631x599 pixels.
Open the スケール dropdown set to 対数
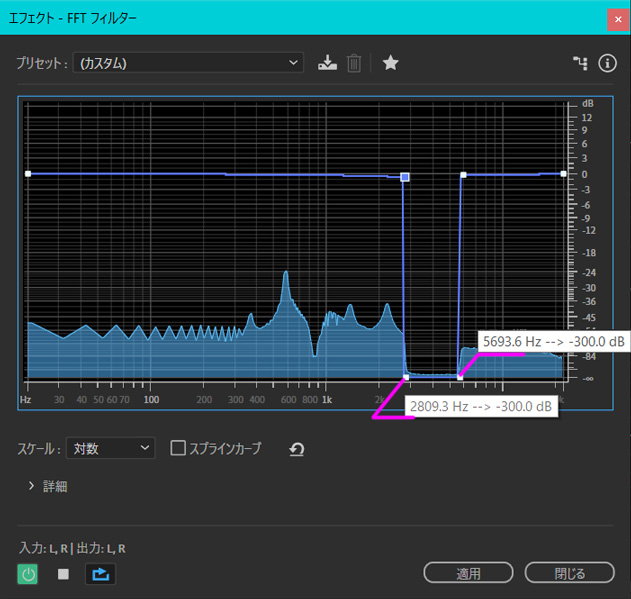coord(110,448)
